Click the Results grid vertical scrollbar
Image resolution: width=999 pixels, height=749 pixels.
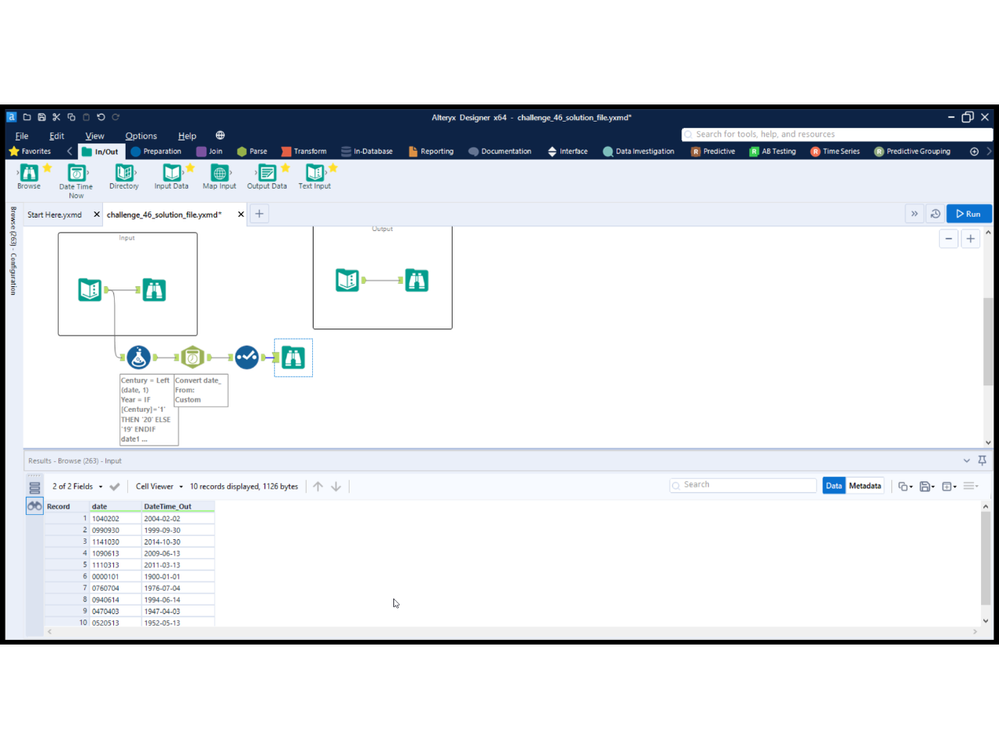coord(986,558)
